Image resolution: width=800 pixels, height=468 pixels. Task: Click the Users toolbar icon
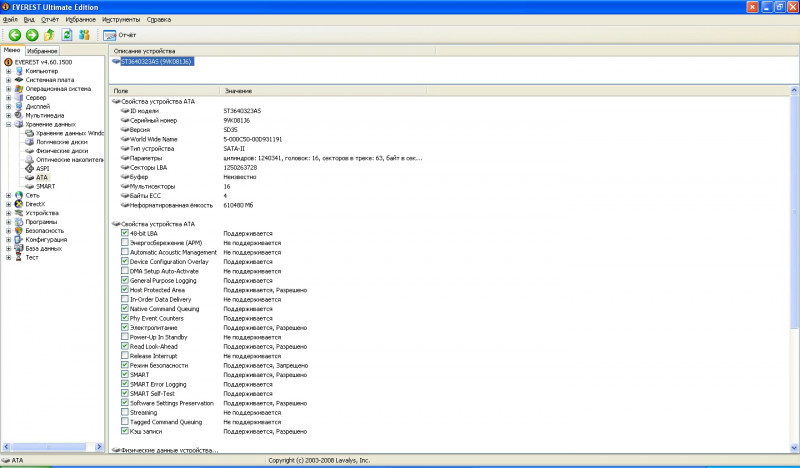pos(84,35)
